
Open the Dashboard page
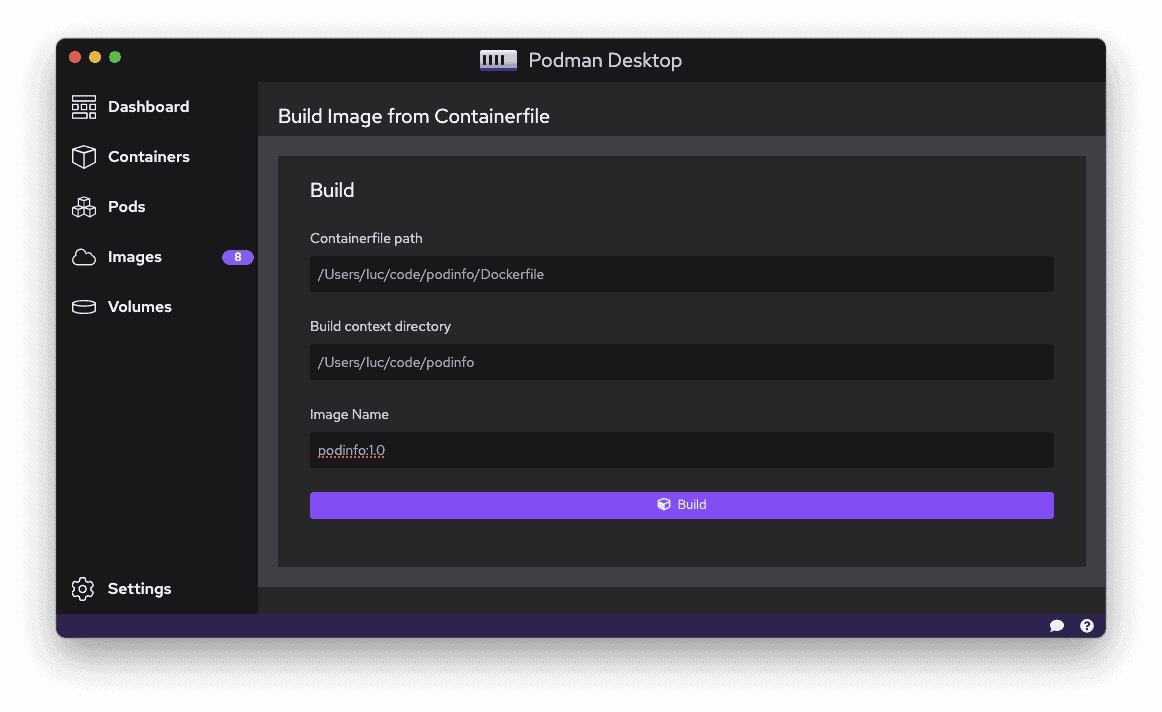[148, 107]
